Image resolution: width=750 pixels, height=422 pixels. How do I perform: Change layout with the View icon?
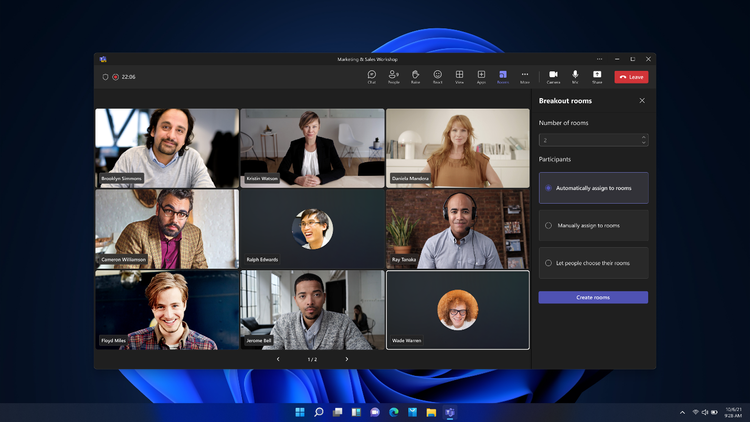click(459, 77)
